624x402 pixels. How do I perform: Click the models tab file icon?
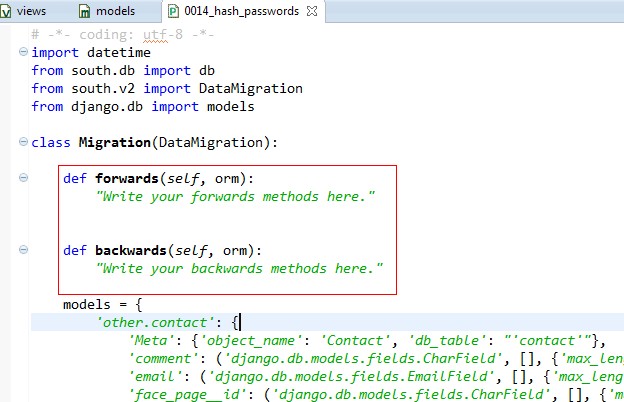(84, 11)
